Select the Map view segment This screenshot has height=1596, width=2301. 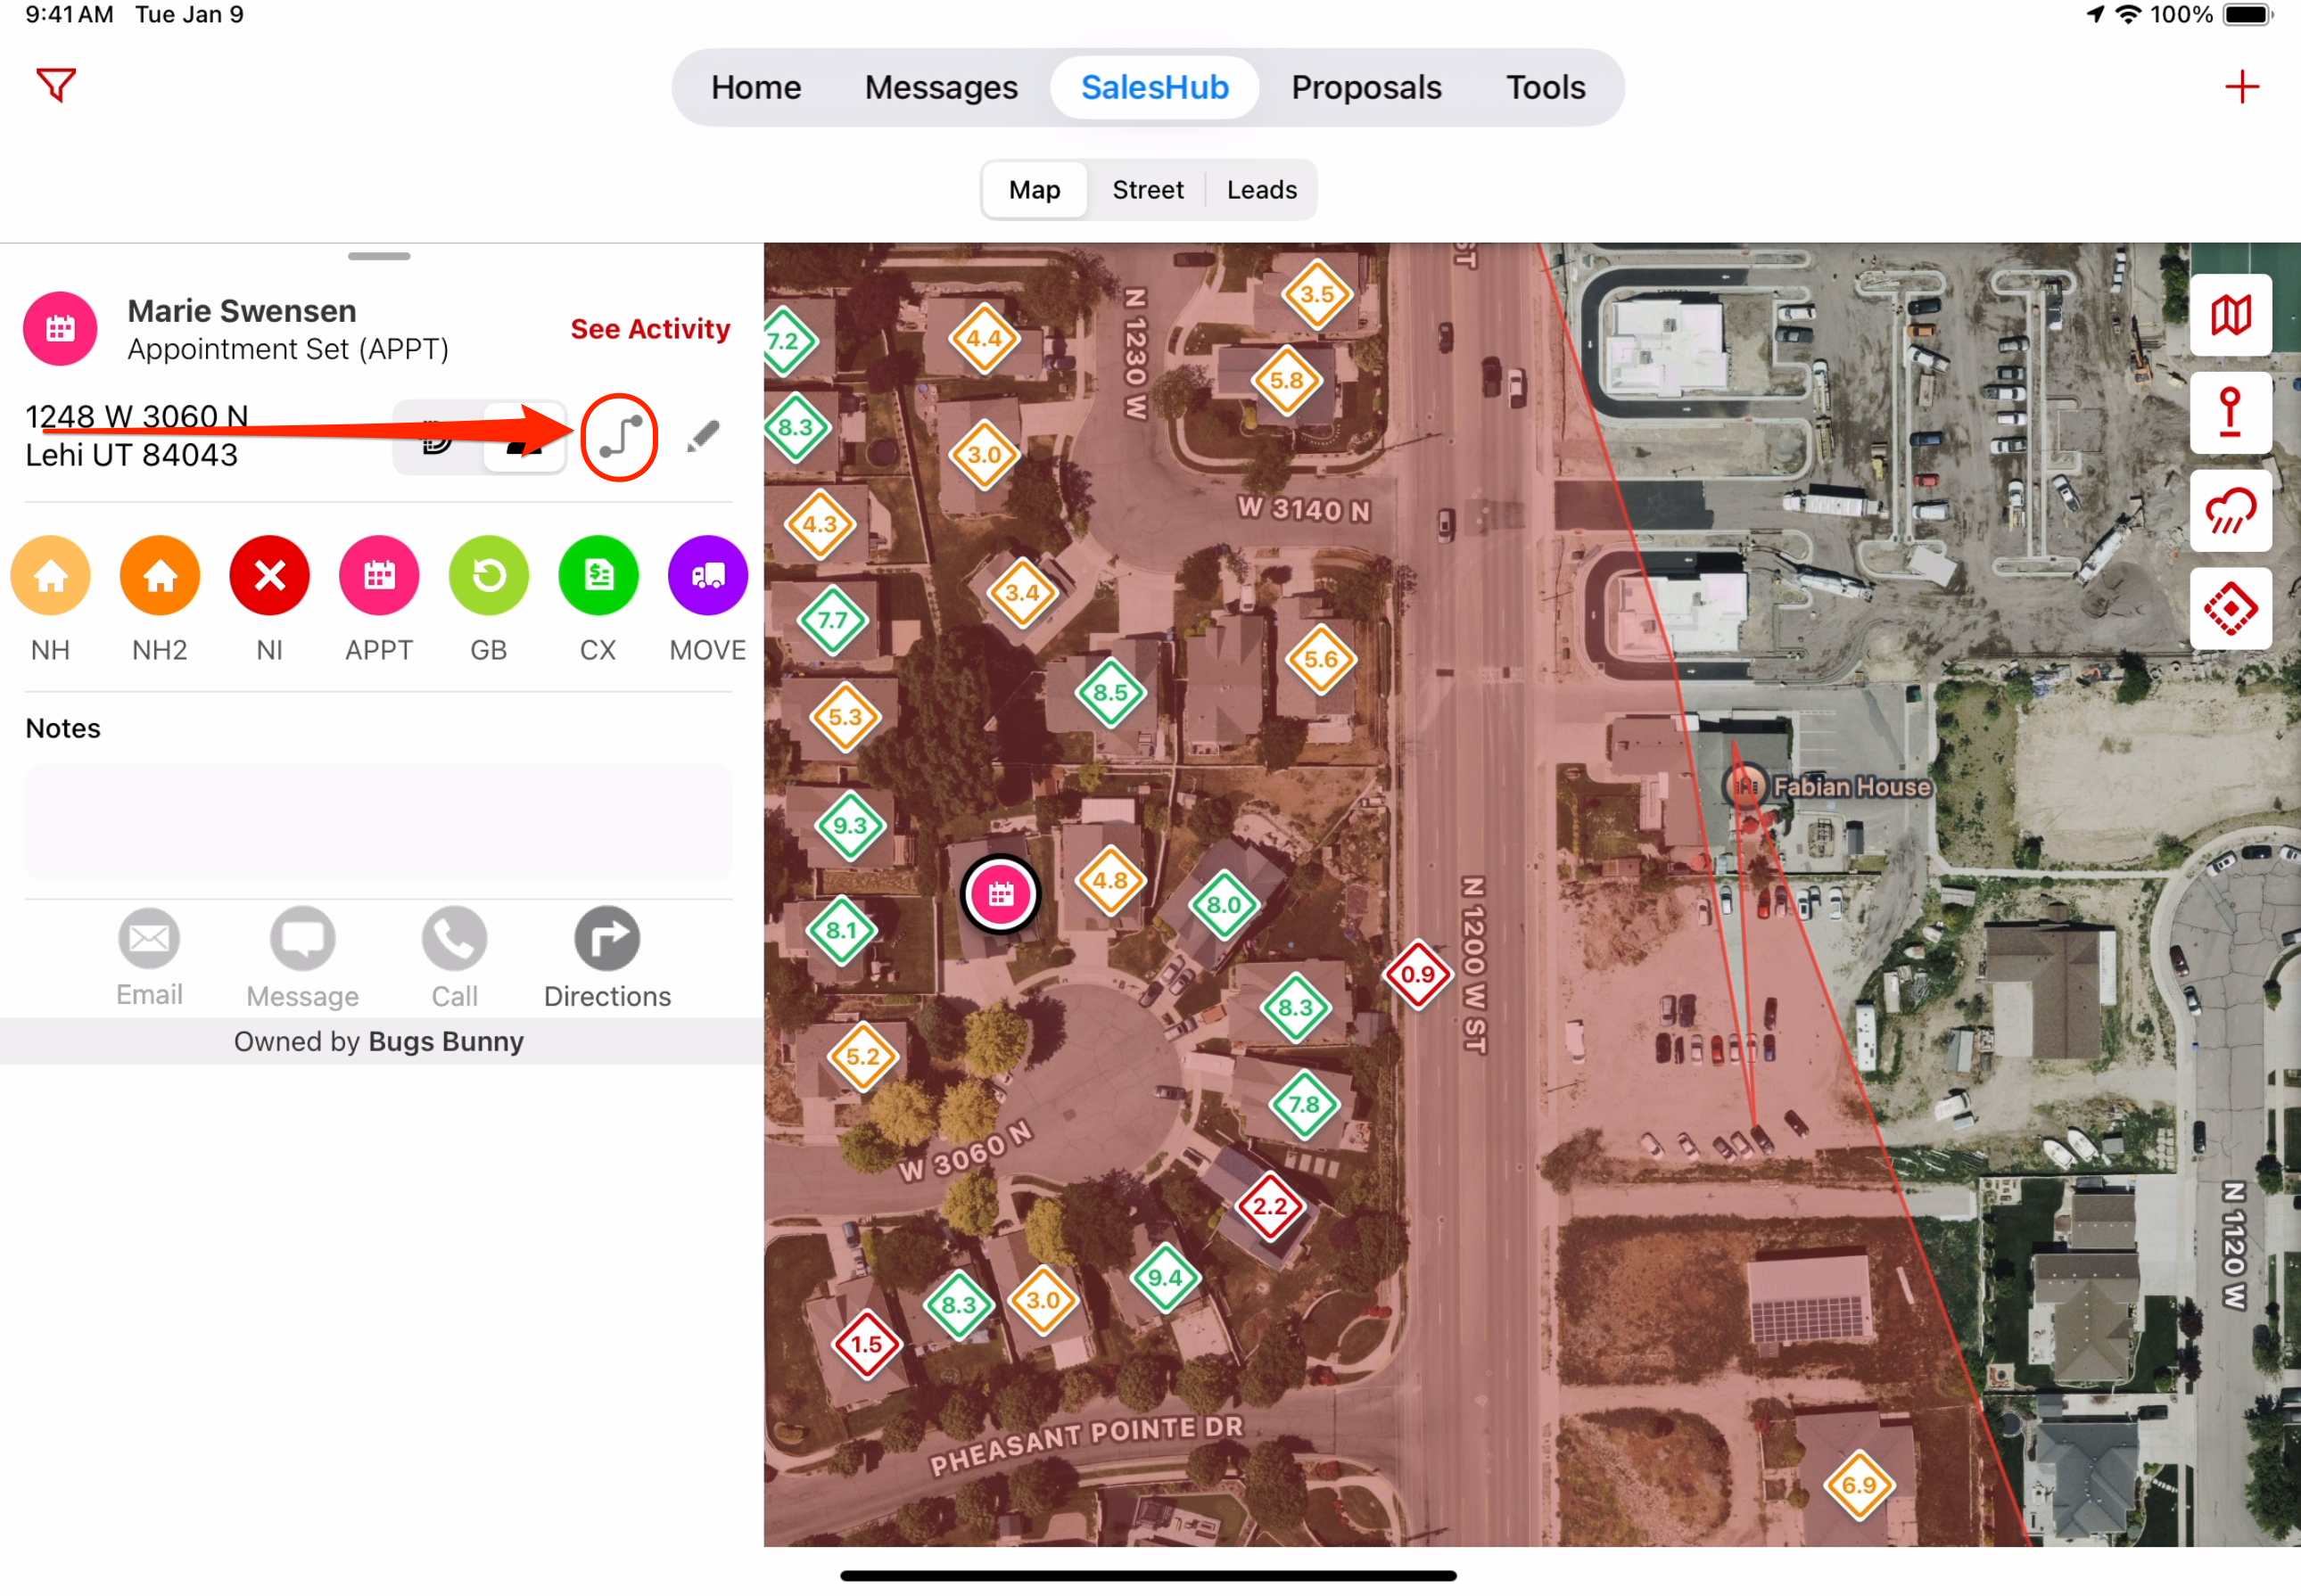pos(1034,190)
